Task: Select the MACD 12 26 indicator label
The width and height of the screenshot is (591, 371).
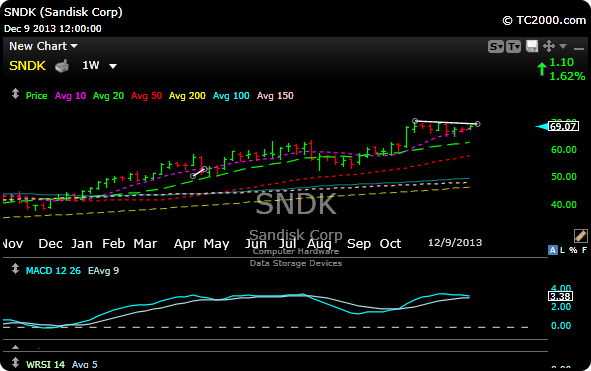Action: click(x=53, y=271)
